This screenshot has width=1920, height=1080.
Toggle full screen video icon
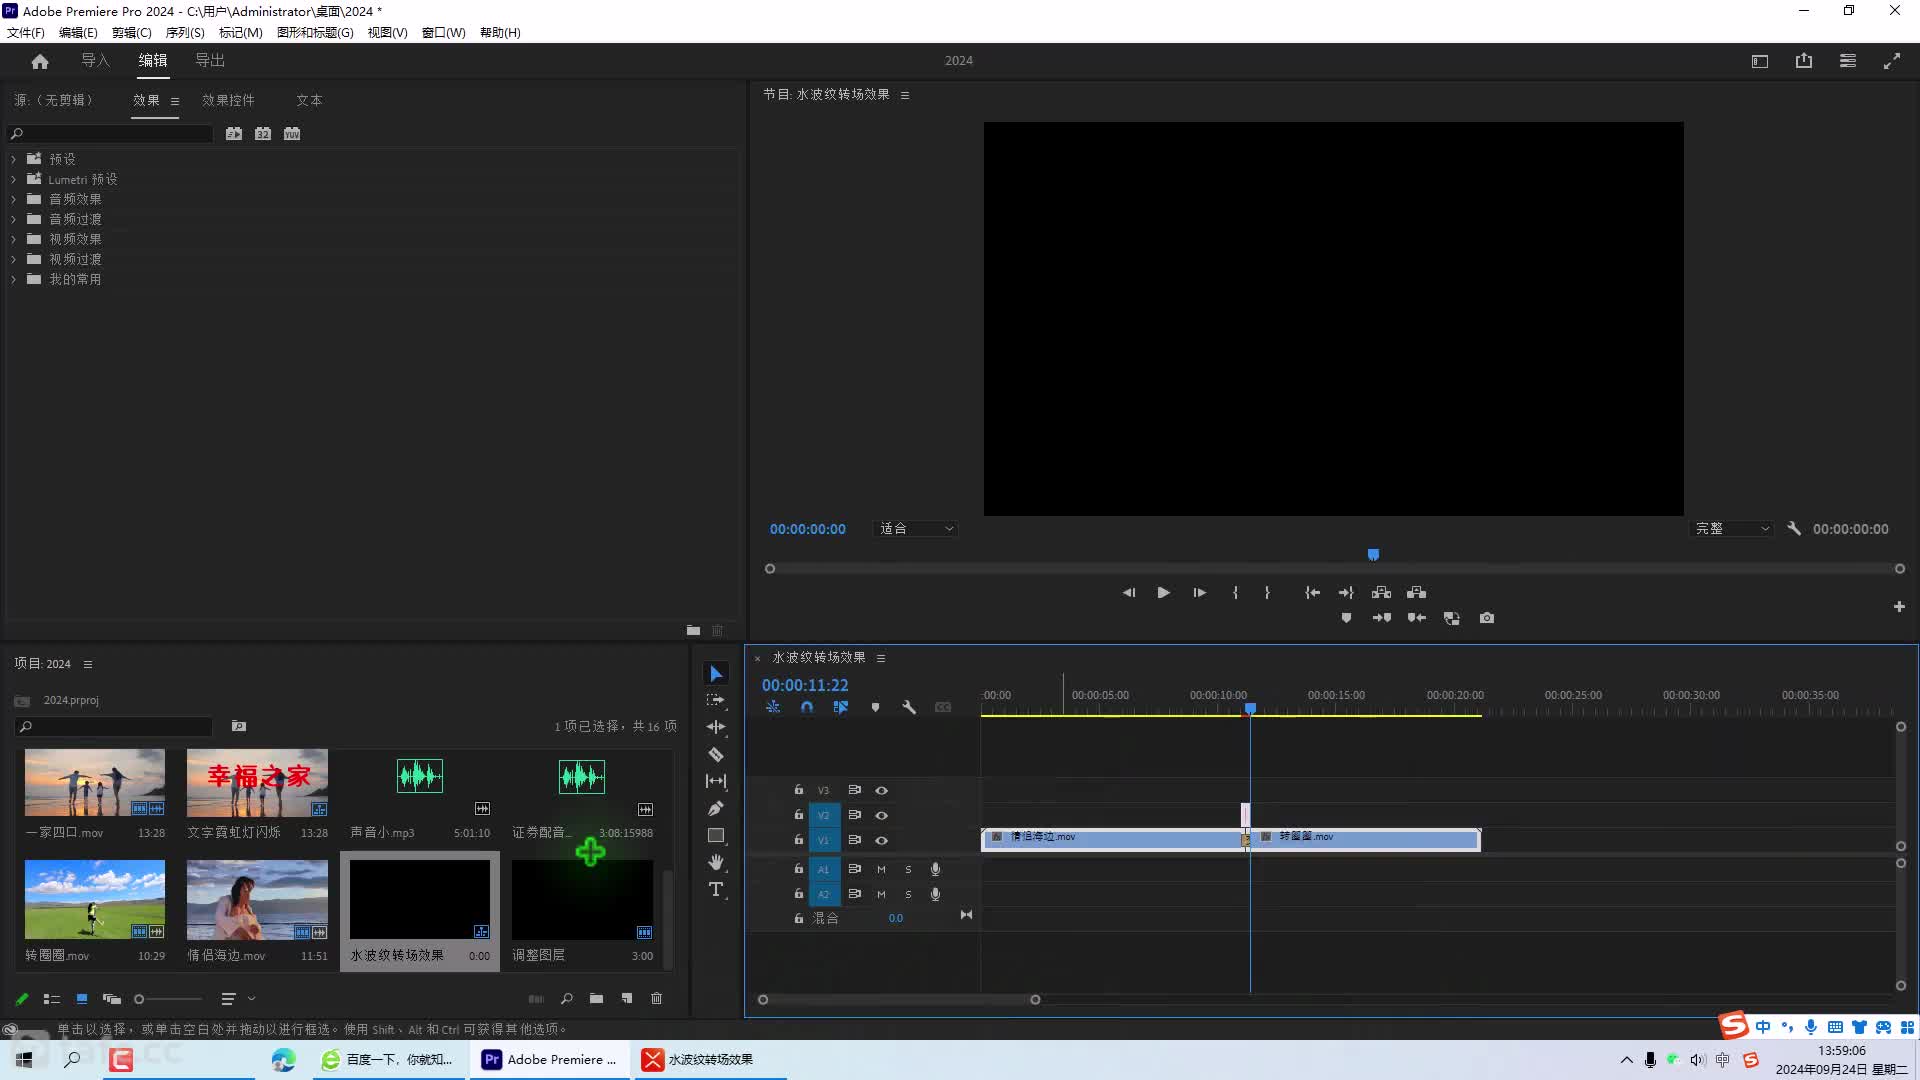[1892, 61]
